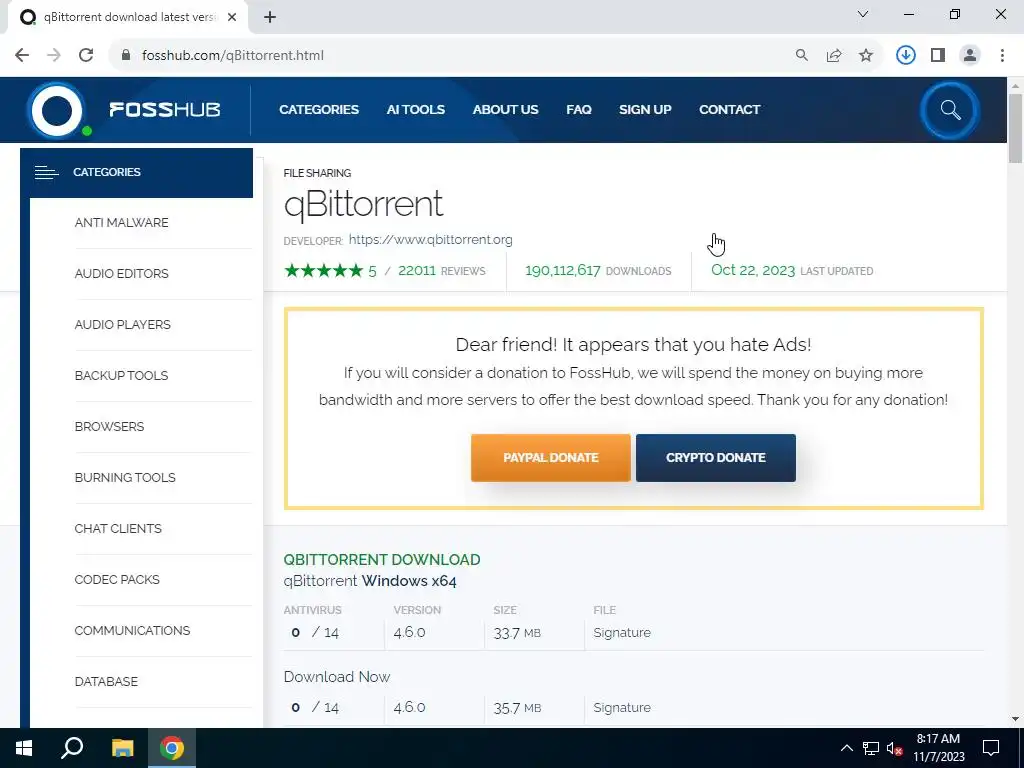Click the CRYPTO DONATE button
Viewport: 1024px width, 768px height.
[716, 458]
